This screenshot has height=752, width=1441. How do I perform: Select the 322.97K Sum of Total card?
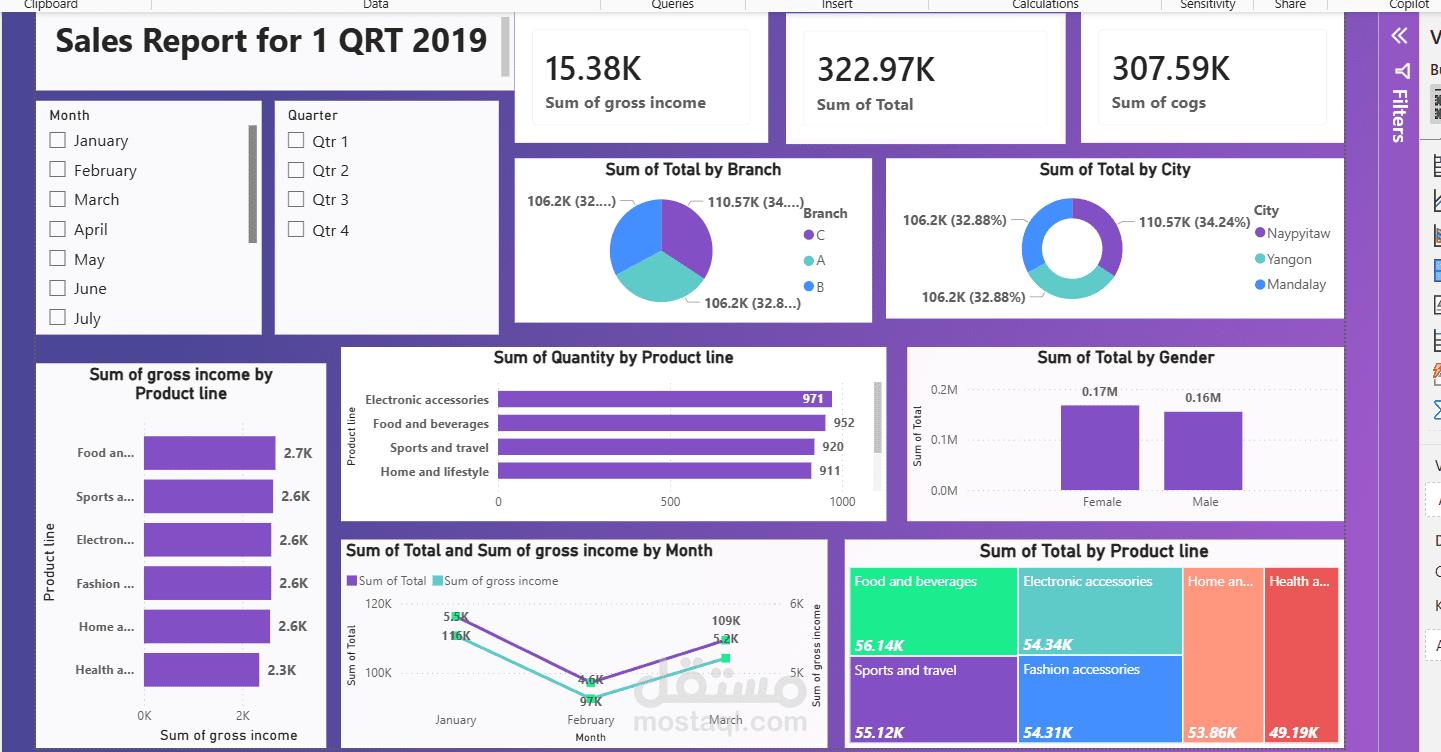coord(925,78)
